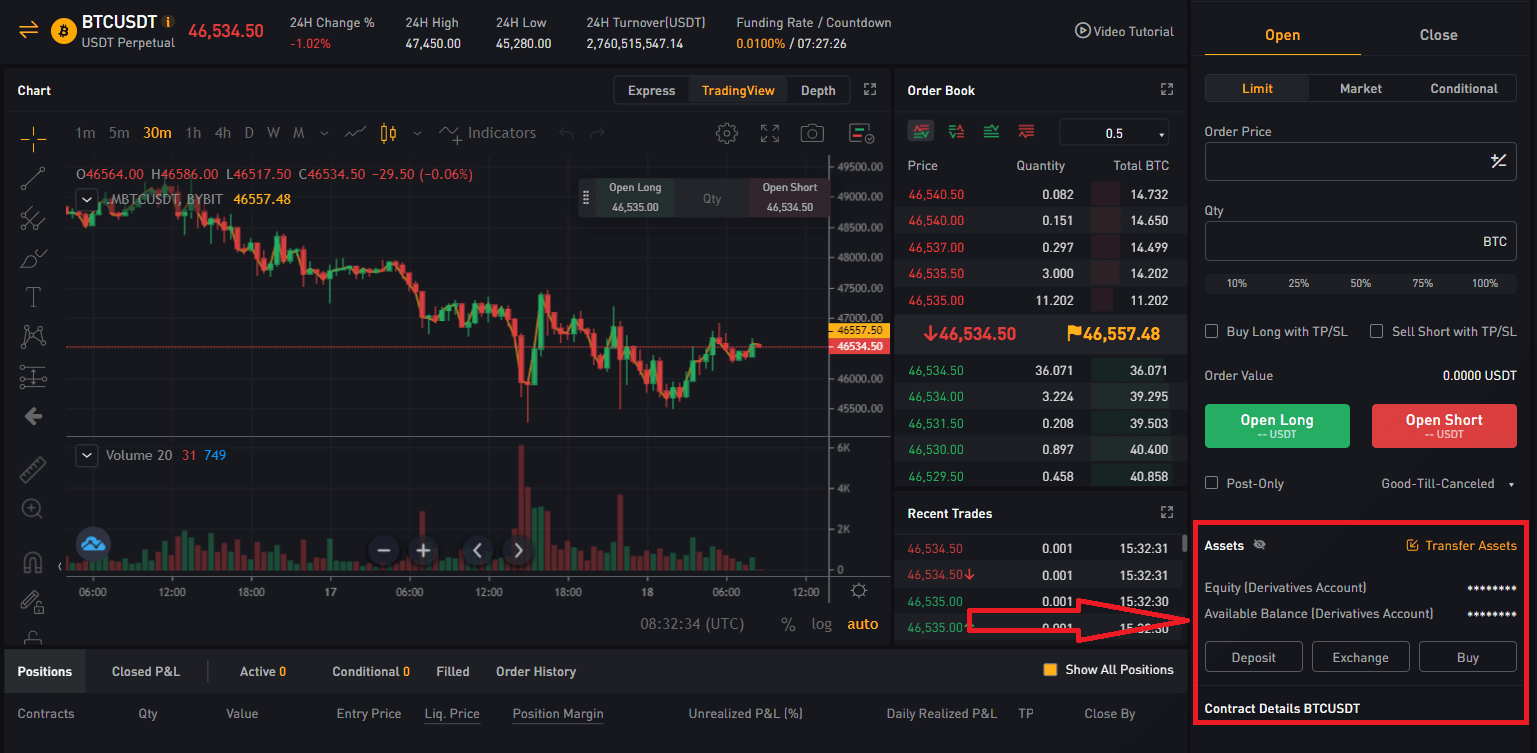
Task: Open chart settings via the gear icon
Action: [727, 132]
